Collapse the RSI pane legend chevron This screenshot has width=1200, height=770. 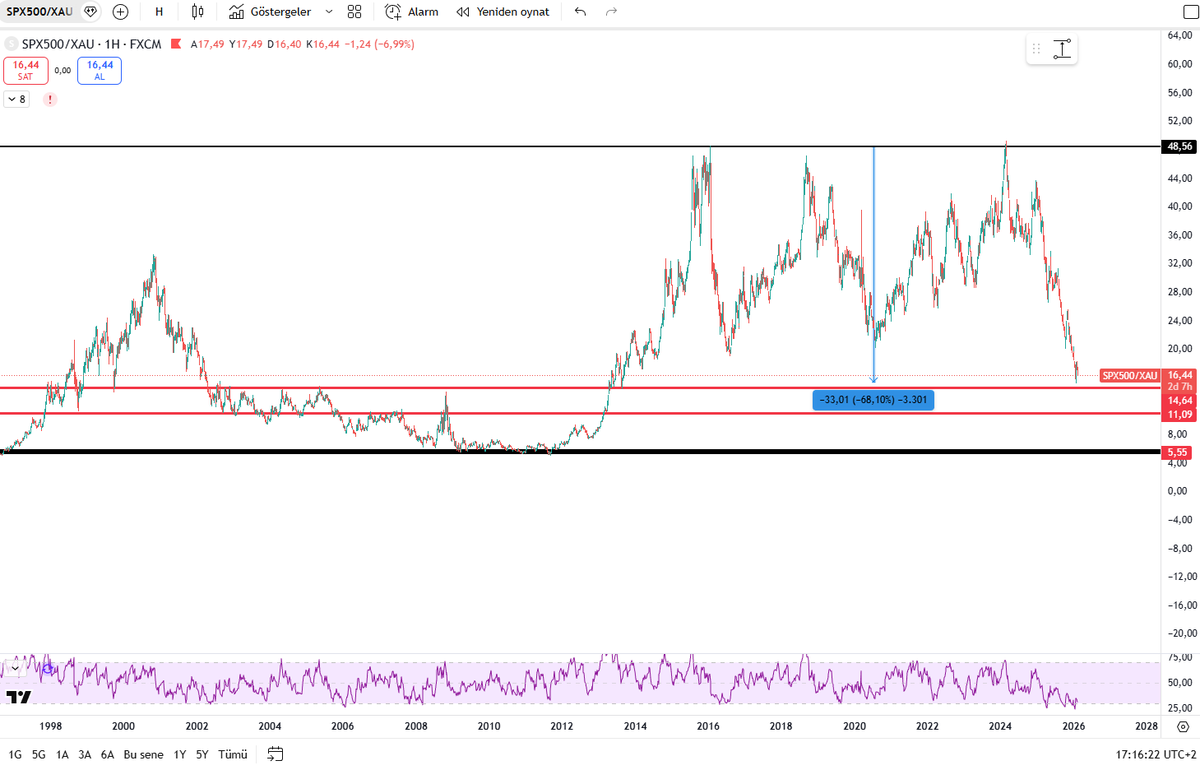[x=14, y=666]
